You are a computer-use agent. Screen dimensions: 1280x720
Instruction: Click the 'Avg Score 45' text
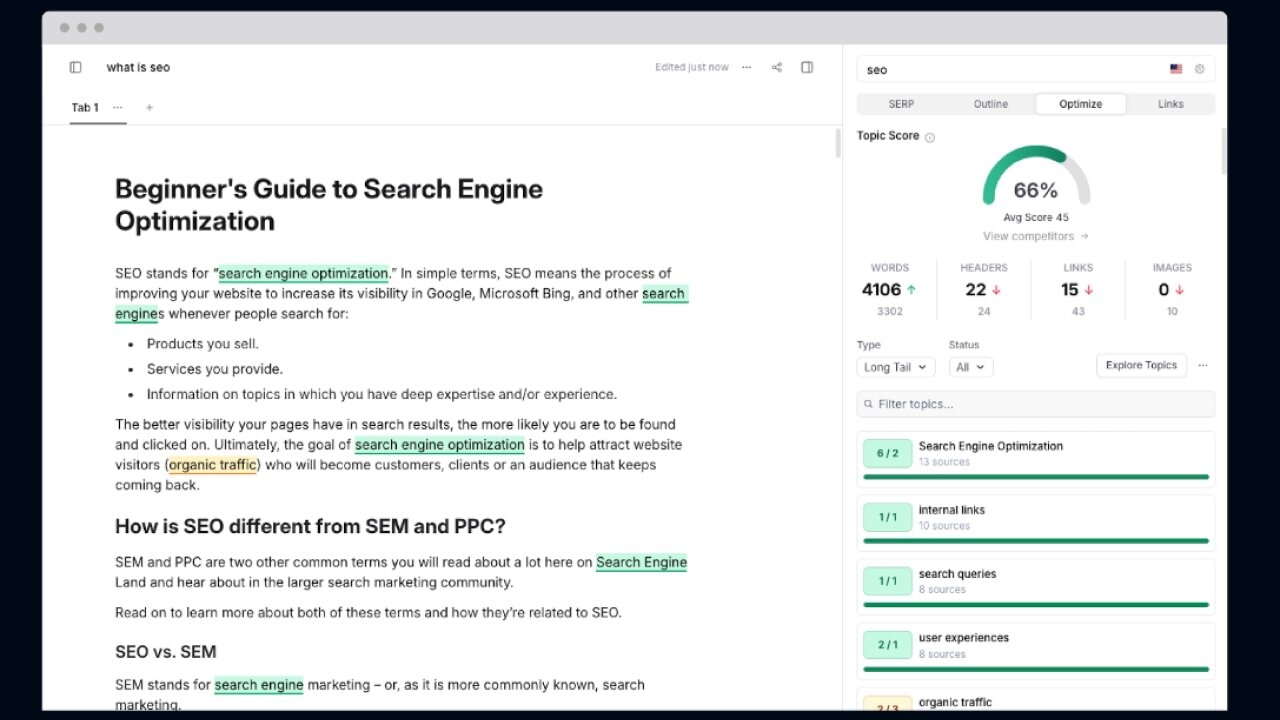(x=1036, y=217)
